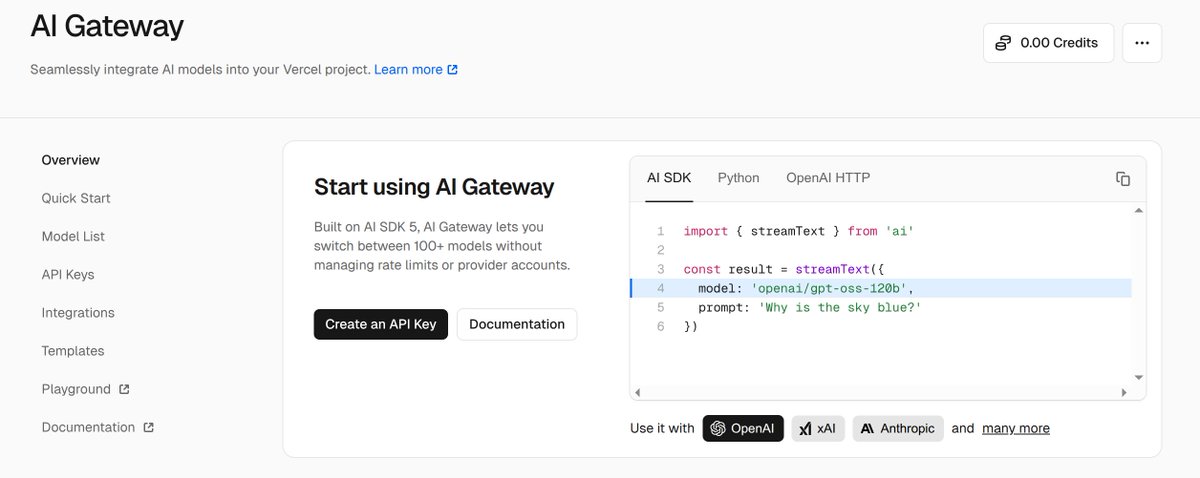Open Quick Start in the sidebar
1200x478 pixels.
[x=76, y=198]
